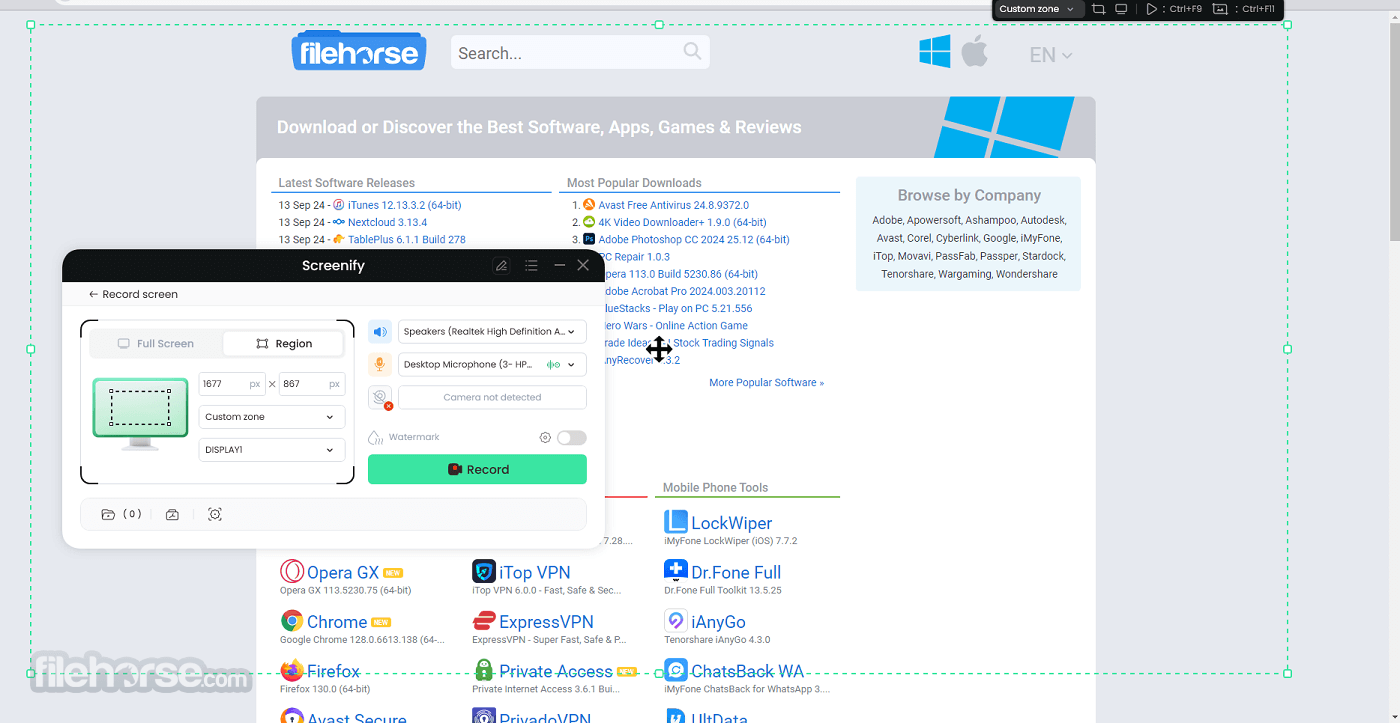
Task: Open Avast Free Antivirus 24.8.9372.0 link
Action: tap(673, 206)
